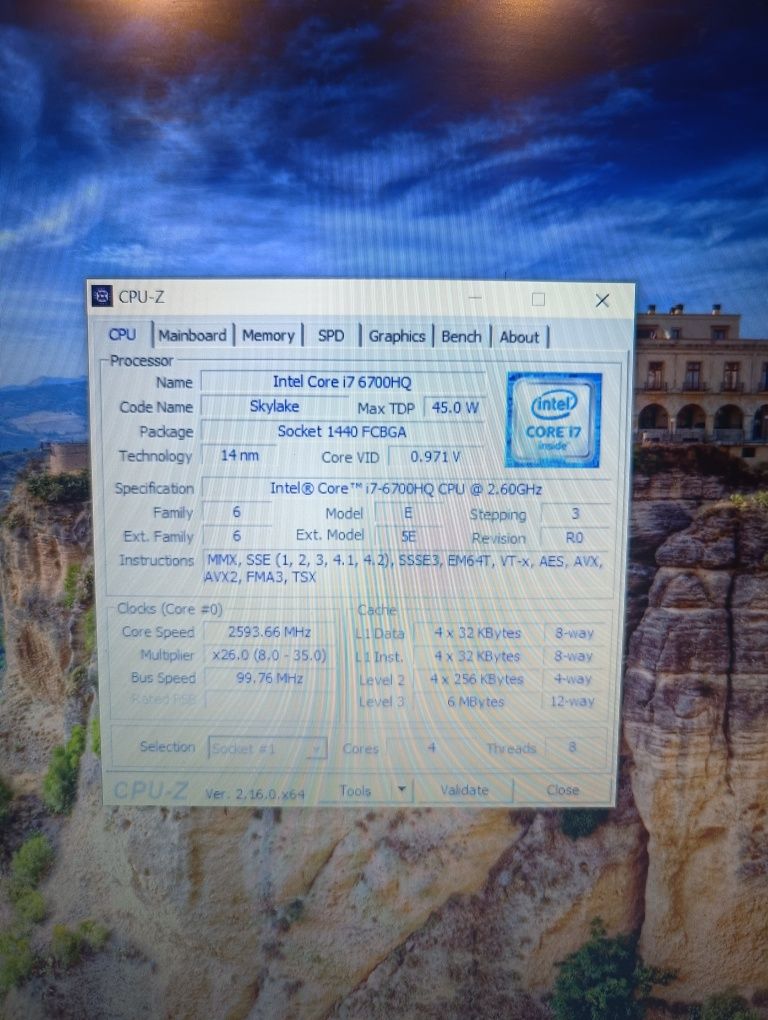Click the L1 Data value 4 x 32 KBytes
This screenshot has height=1020, width=768.
(x=477, y=633)
